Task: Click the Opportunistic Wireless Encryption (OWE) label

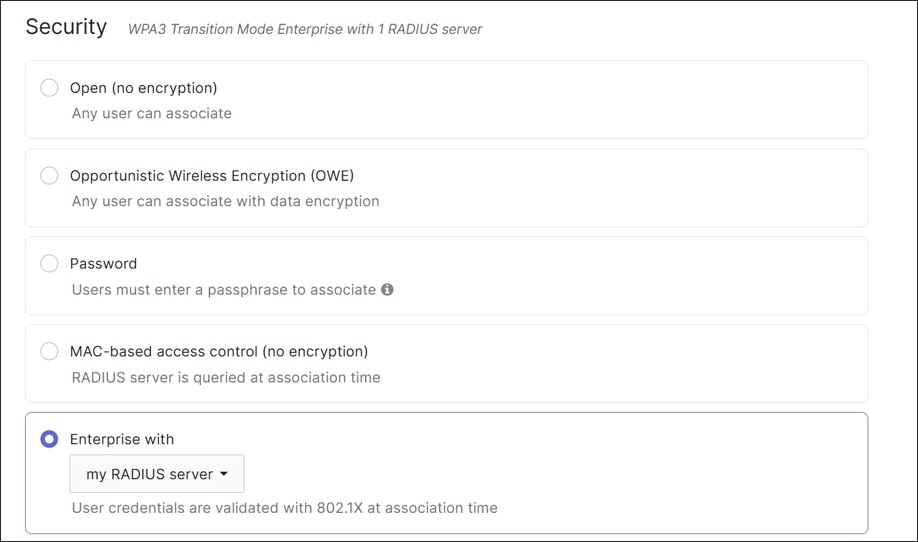Action: [212, 176]
